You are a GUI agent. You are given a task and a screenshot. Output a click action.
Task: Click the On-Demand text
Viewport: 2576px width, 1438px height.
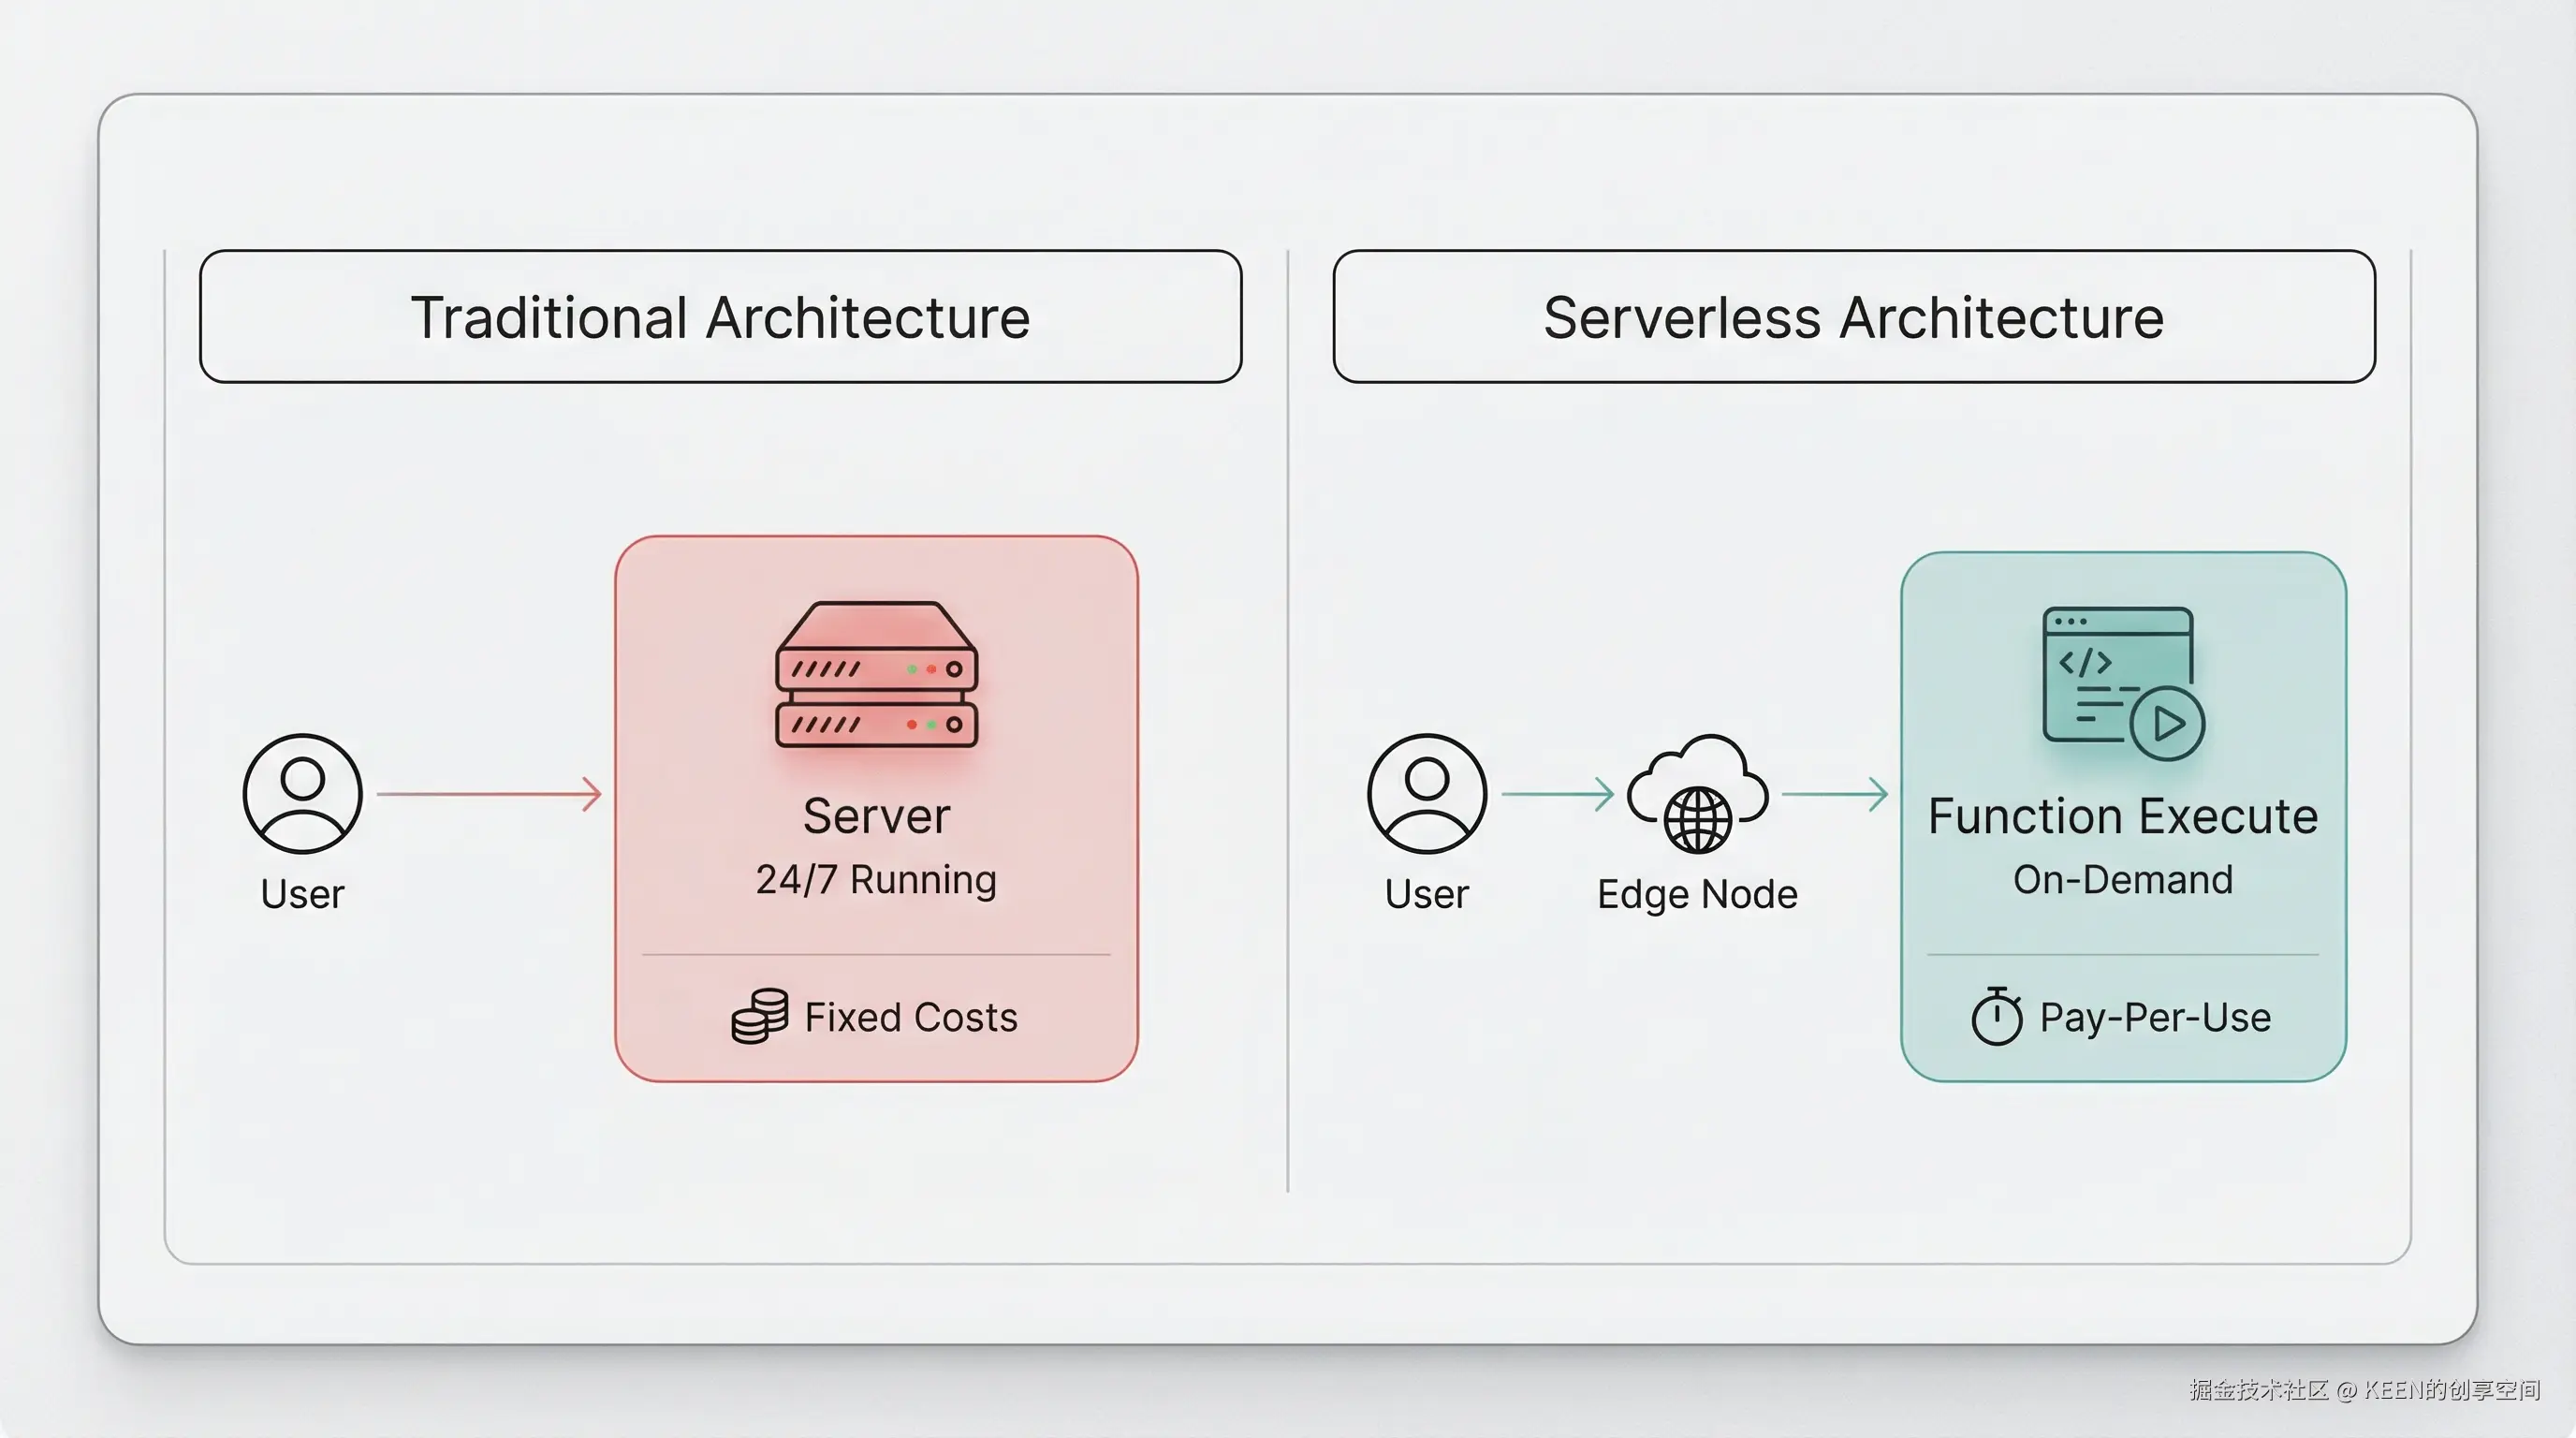[2122, 880]
